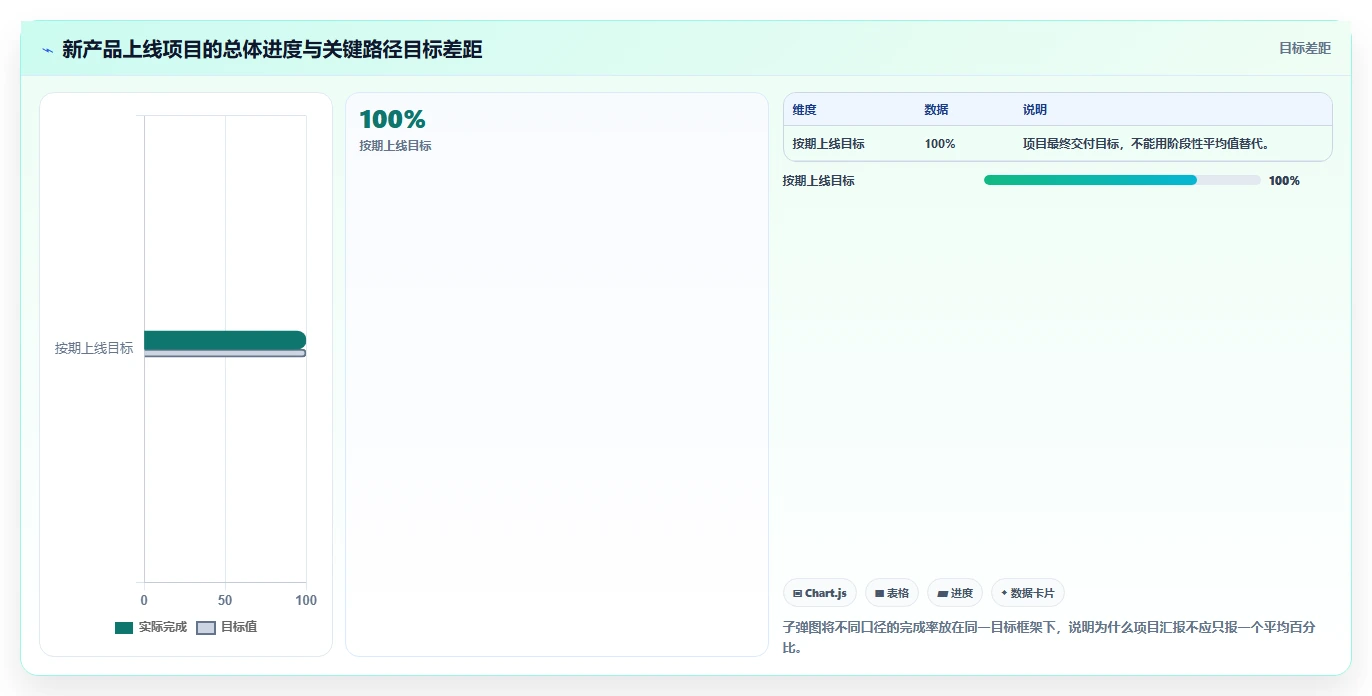The image size is (1372, 696).
Task: Click the x-axis tick labeled 100
Action: (306, 600)
